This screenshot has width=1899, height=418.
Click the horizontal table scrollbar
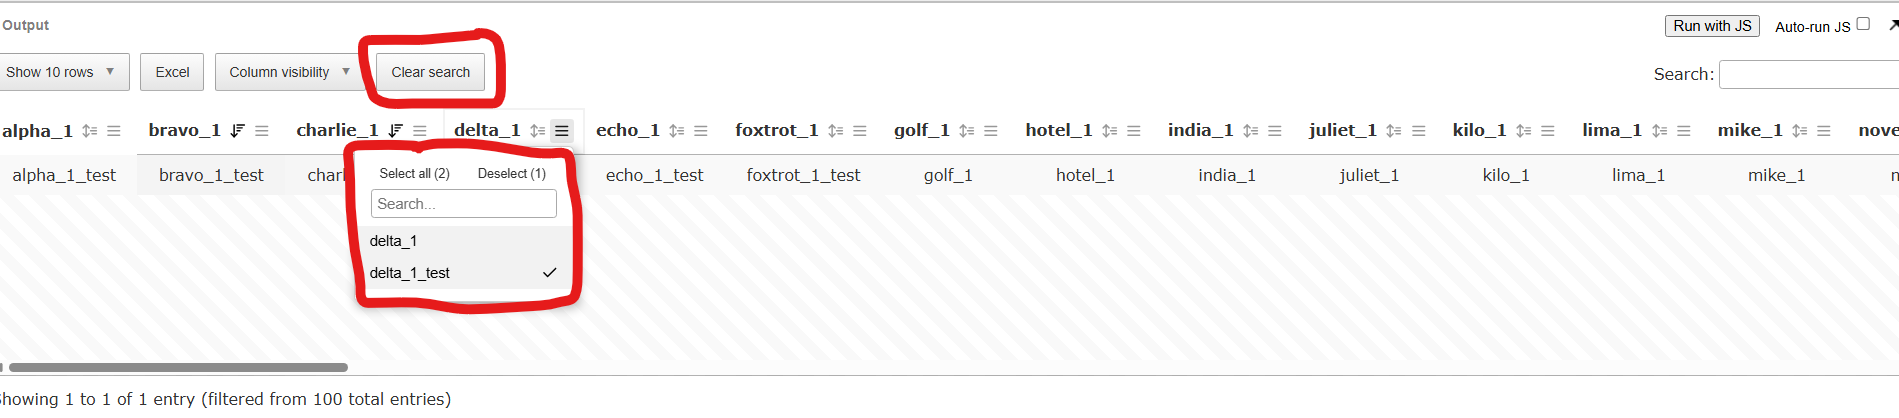coord(178,368)
